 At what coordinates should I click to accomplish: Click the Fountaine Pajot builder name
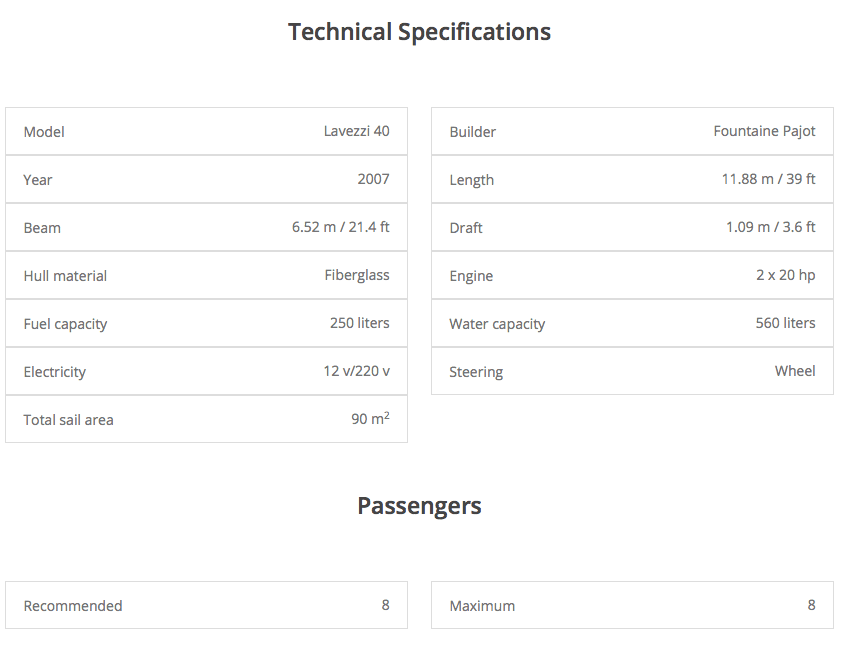pyautogui.click(x=764, y=131)
